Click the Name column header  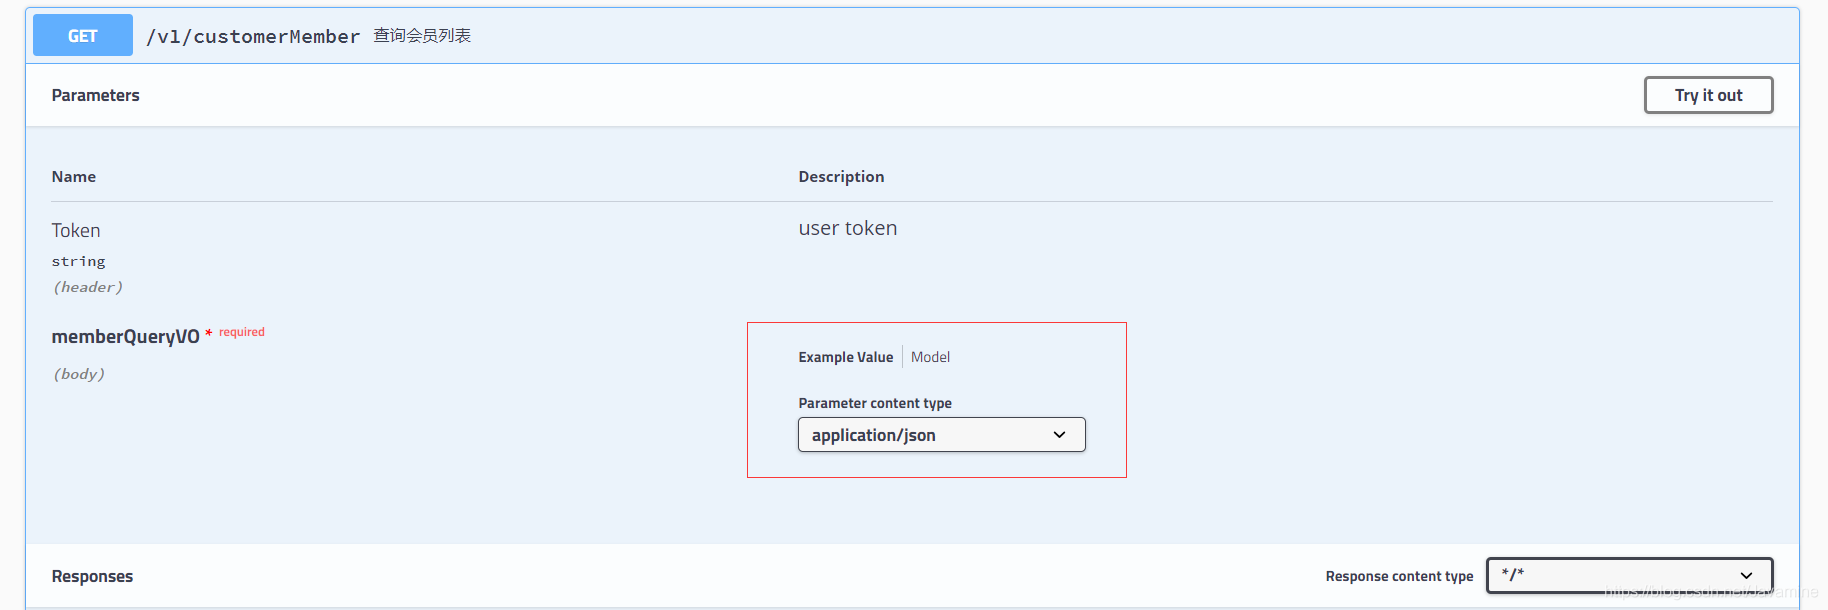tap(74, 177)
